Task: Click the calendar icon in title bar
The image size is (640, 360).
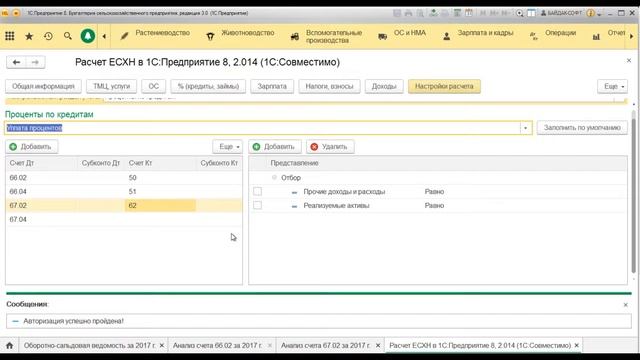Action: pyautogui.click(x=469, y=13)
